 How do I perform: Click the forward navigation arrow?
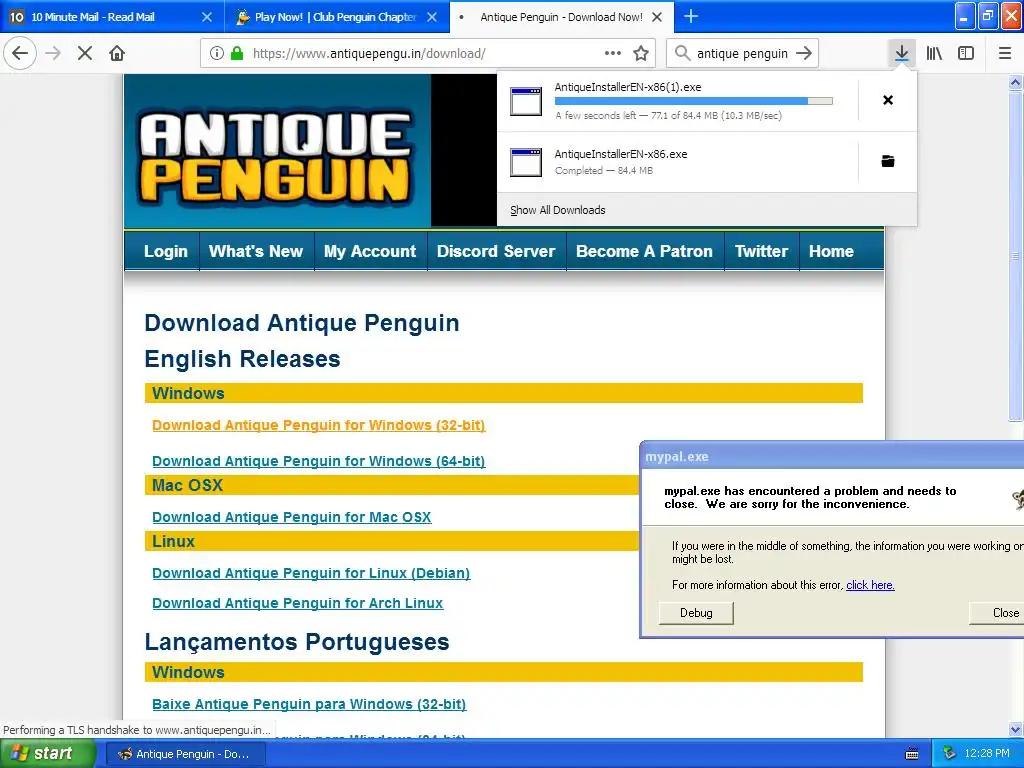[x=53, y=53]
